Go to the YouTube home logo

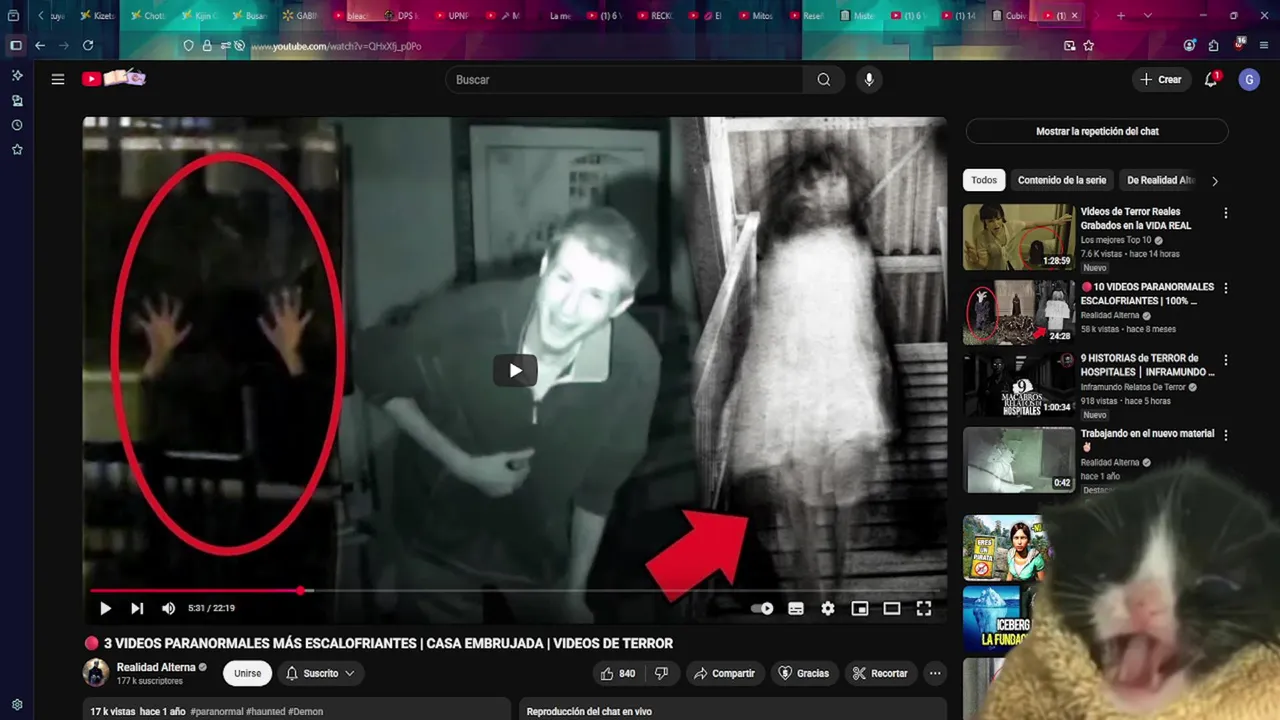[113, 79]
